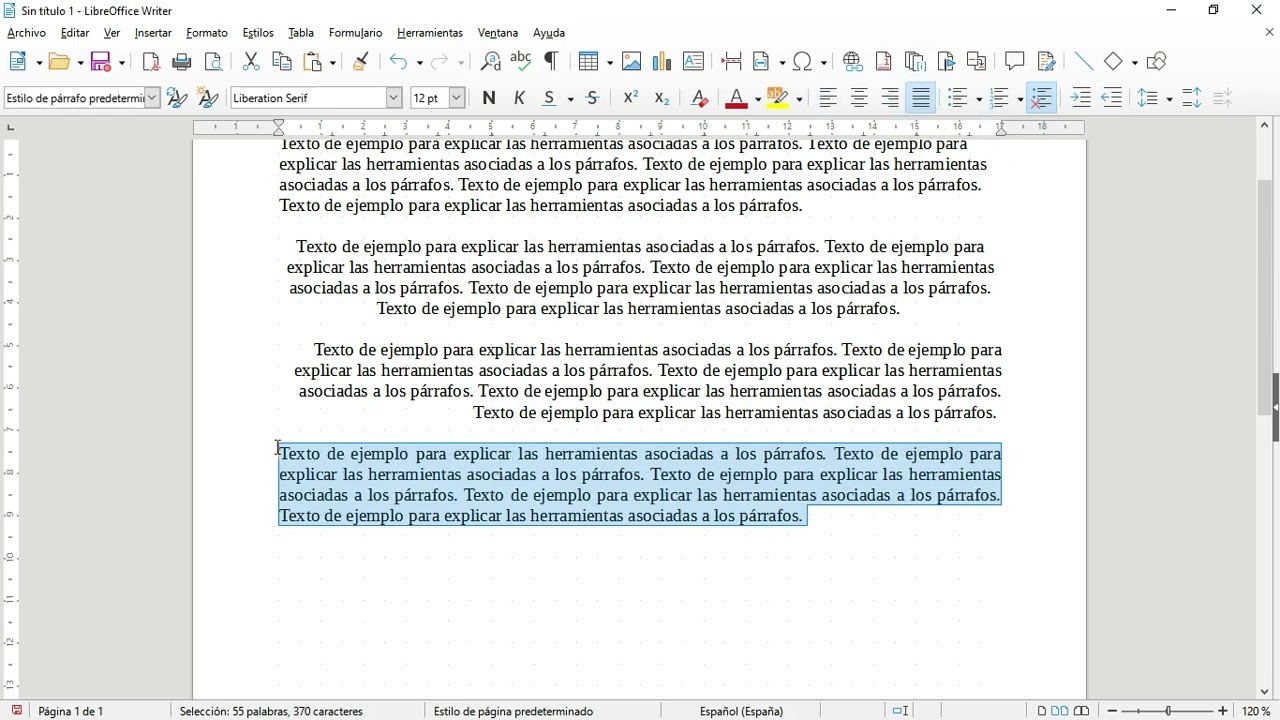The width and height of the screenshot is (1280, 720).
Task: Activate Clone Formatting paintbrush
Action: click(361, 62)
